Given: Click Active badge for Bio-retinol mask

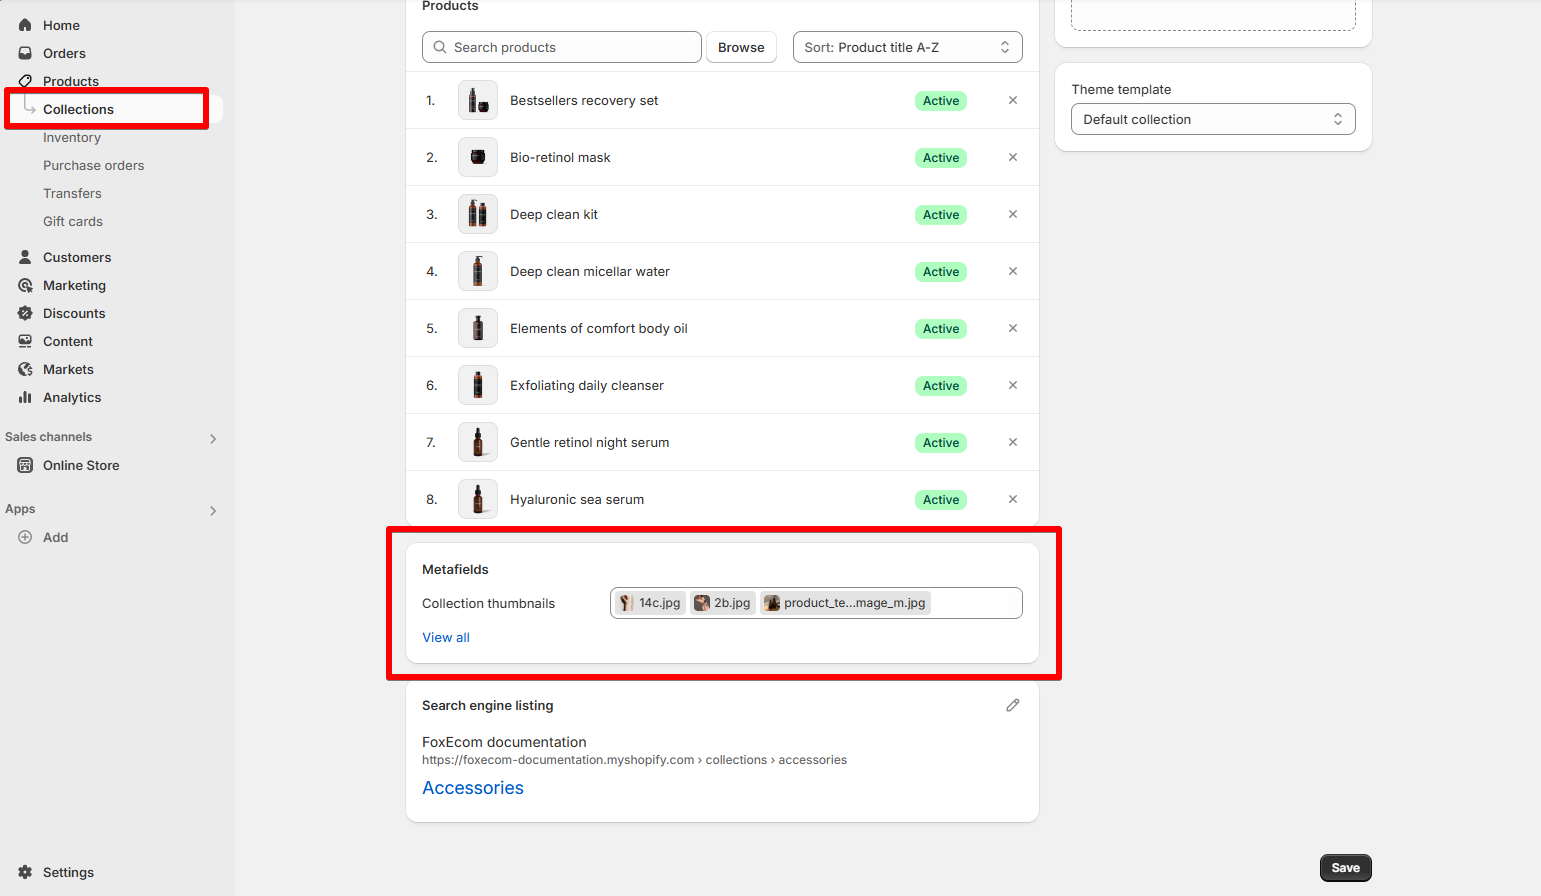Looking at the screenshot, I should coord(941,157).
